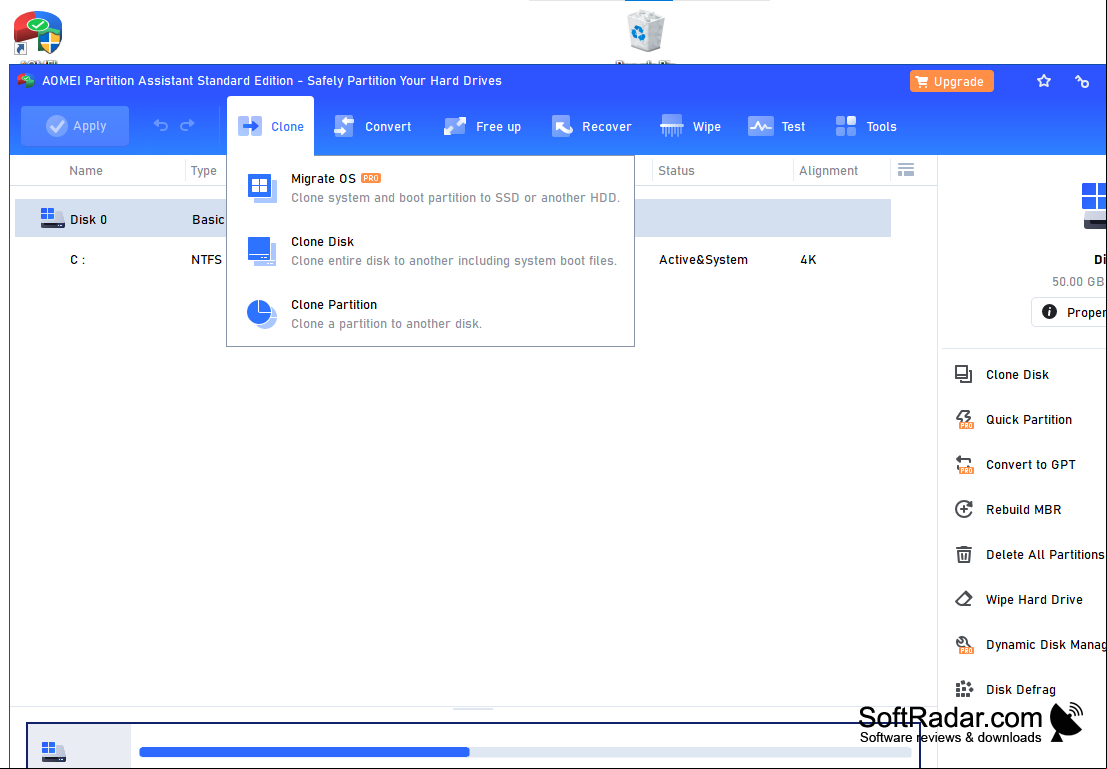This screenshot has width=1107, height=769.
Task: Select the C: partition row
Action: click(x=453, y=260)
